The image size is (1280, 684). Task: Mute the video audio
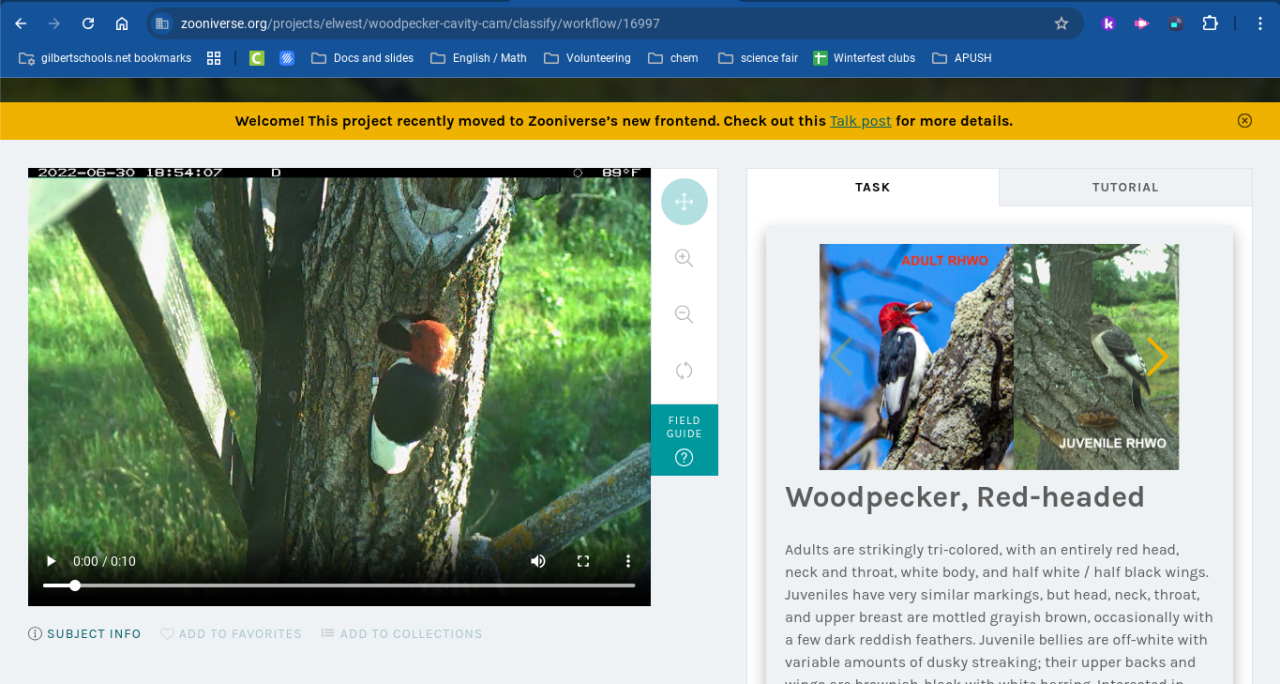538,561
